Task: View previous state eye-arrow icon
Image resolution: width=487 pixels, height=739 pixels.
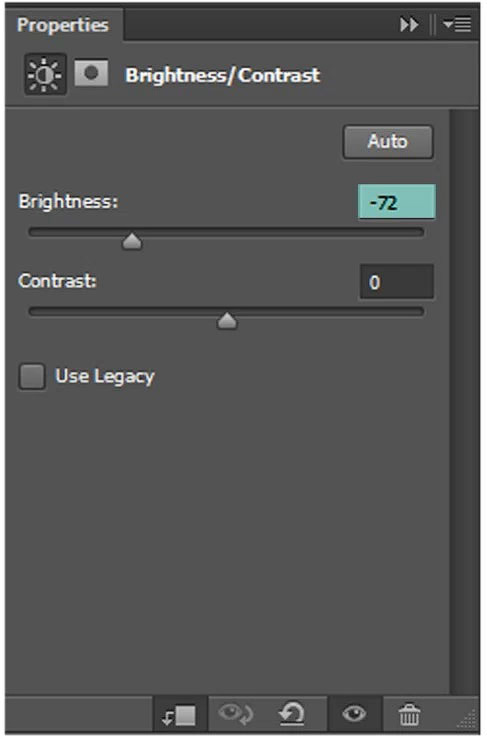Action: click(236, 713)
